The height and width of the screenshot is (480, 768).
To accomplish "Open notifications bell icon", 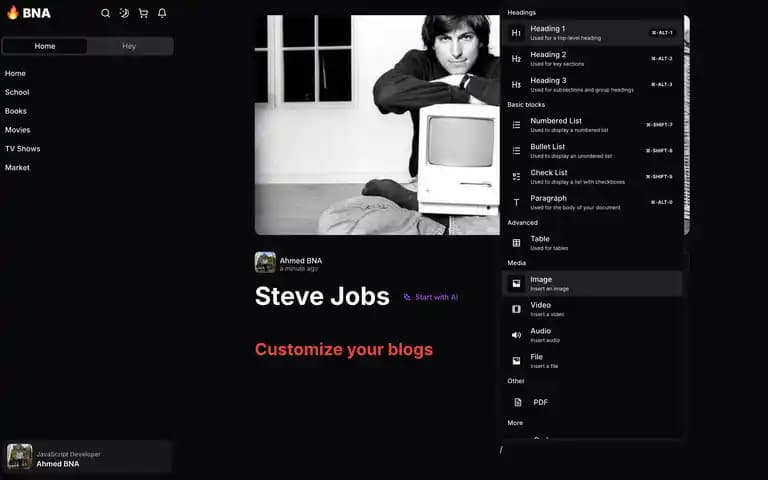I will 162,13.
